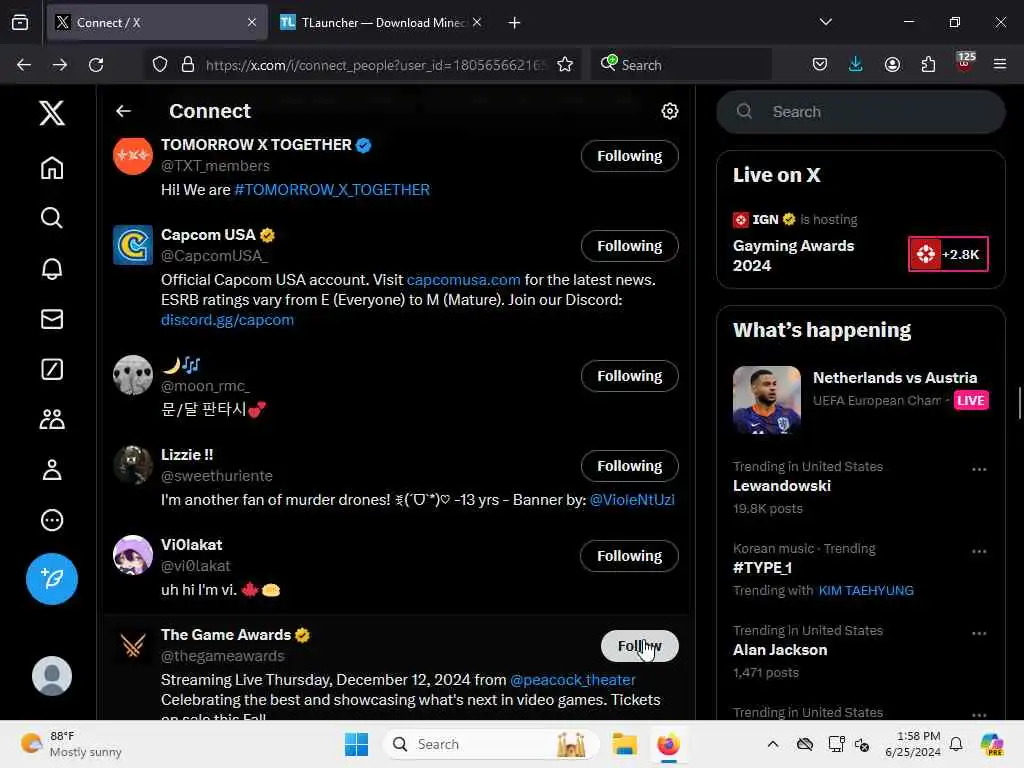Open Lewandowski trending topic
This screenshot has width=1024, height=768.
point(781,486)
